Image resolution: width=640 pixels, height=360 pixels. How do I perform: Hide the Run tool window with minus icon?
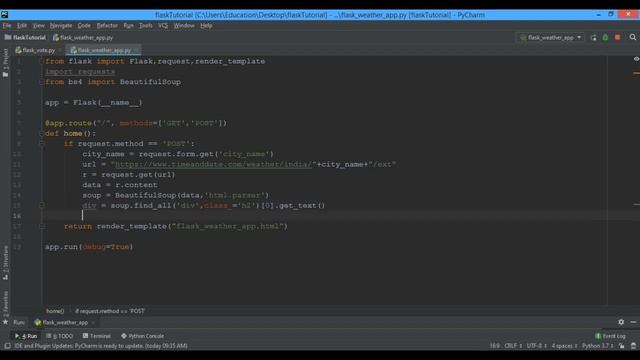633,322
